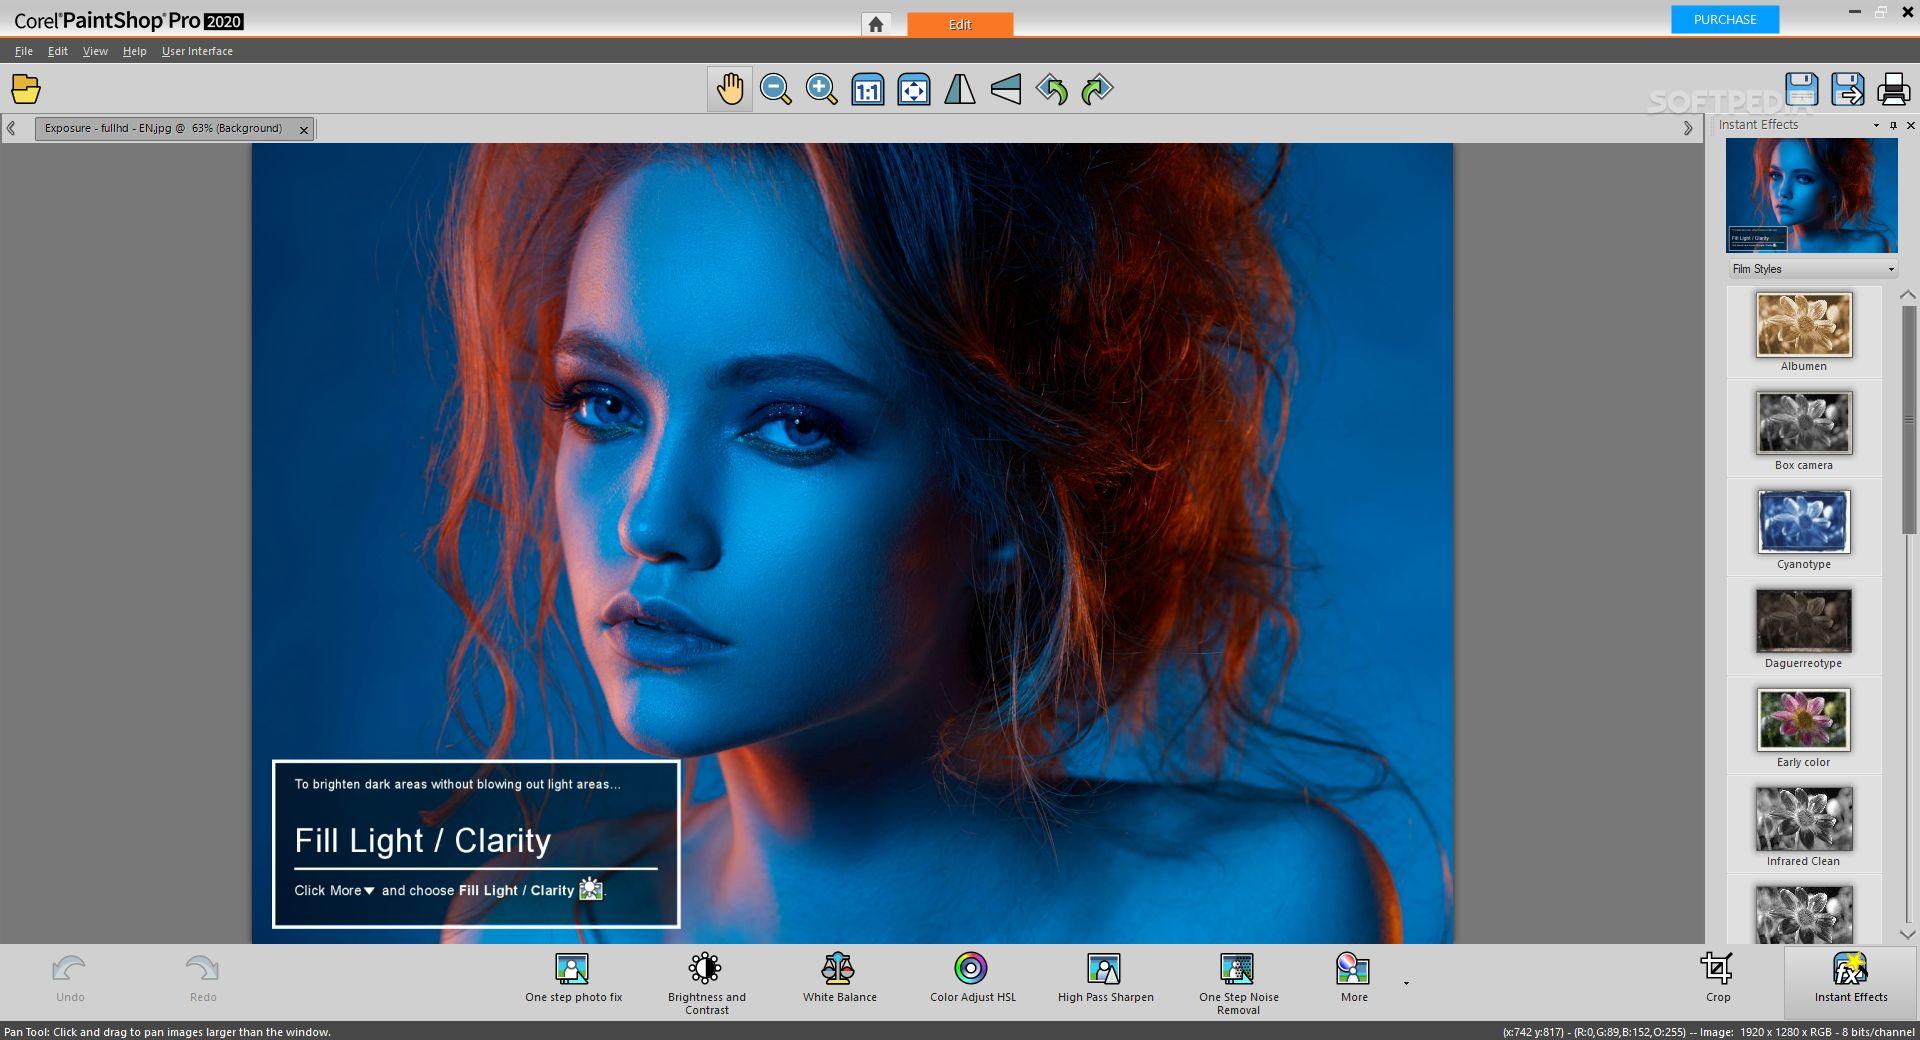Select the Pan tool
This screenshot has height=1040, width=1920.
tap(729, 89)
